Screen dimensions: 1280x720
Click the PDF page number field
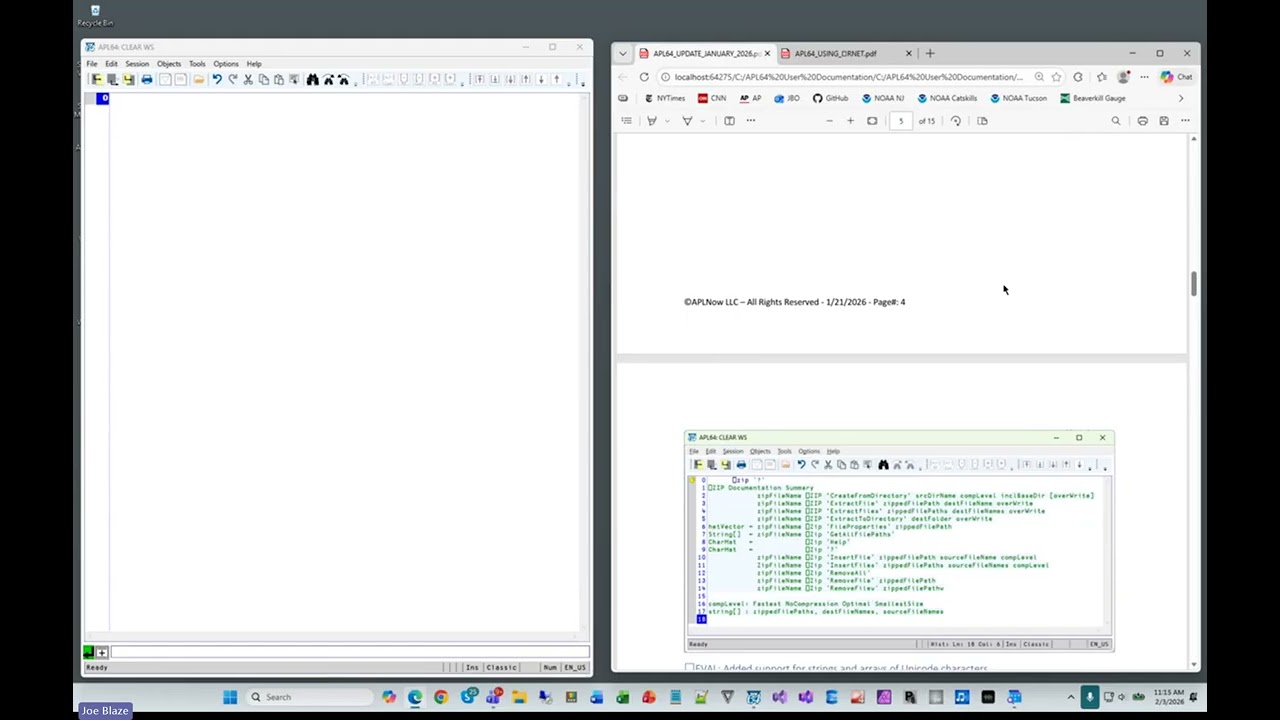[900, 121]
